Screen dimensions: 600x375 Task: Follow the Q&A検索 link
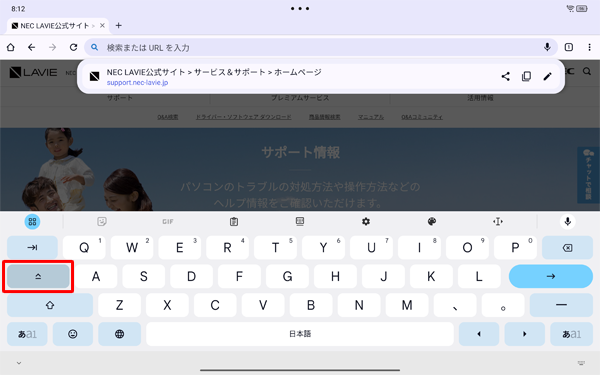click(168, 117)
